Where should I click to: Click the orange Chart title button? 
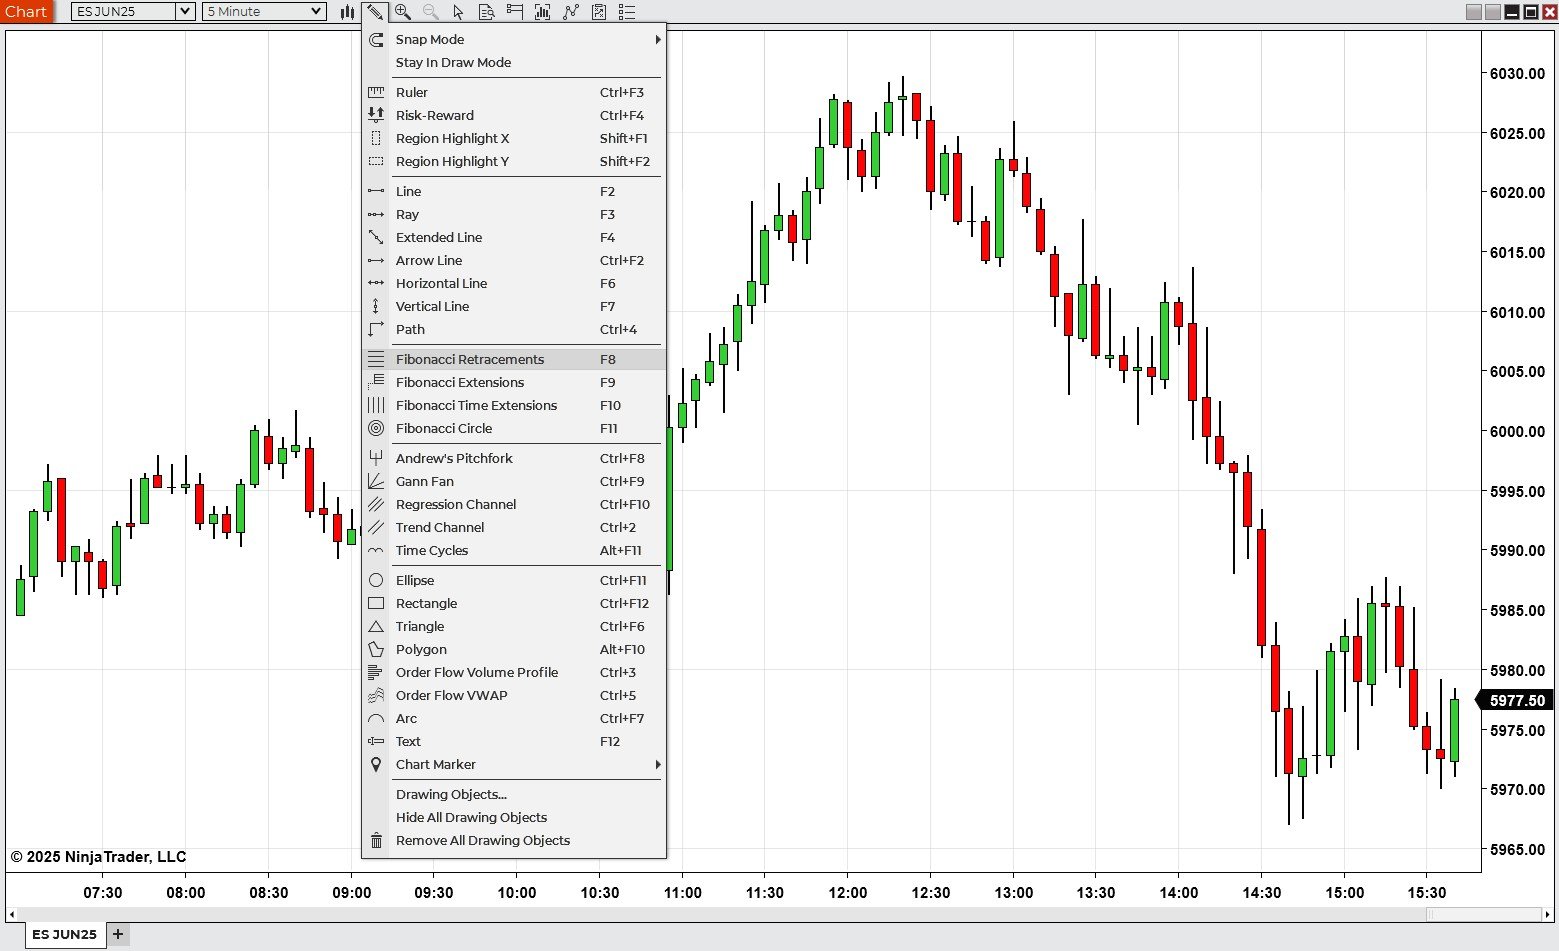pyautogui.click(x=27, y=11)
